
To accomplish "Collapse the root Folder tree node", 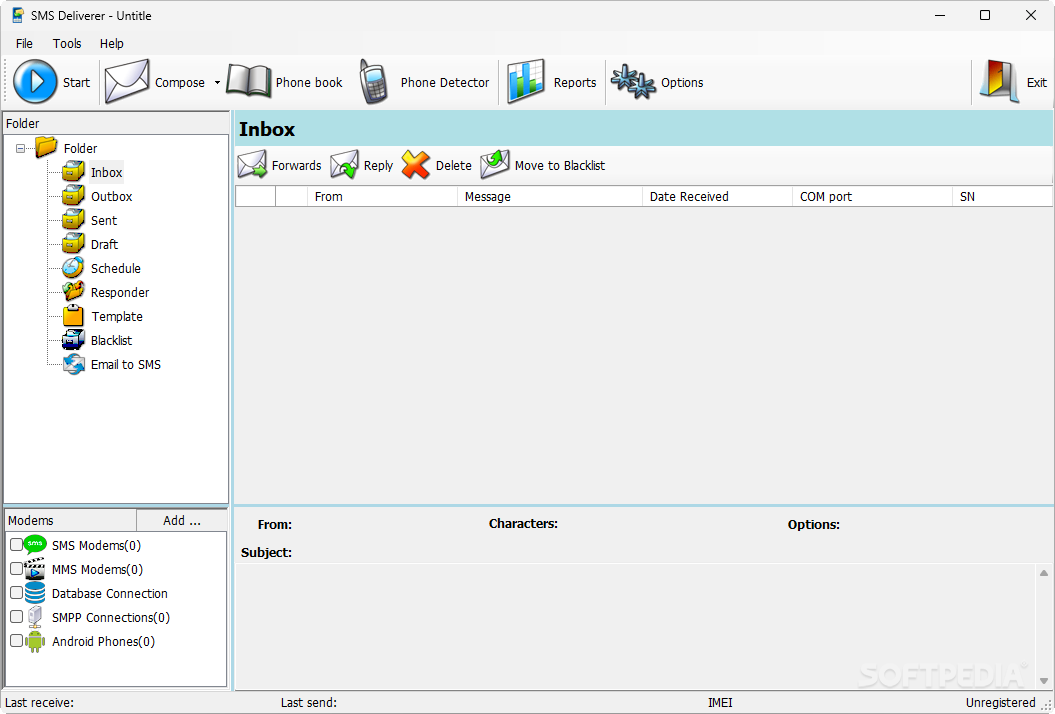I will (20, 148).
